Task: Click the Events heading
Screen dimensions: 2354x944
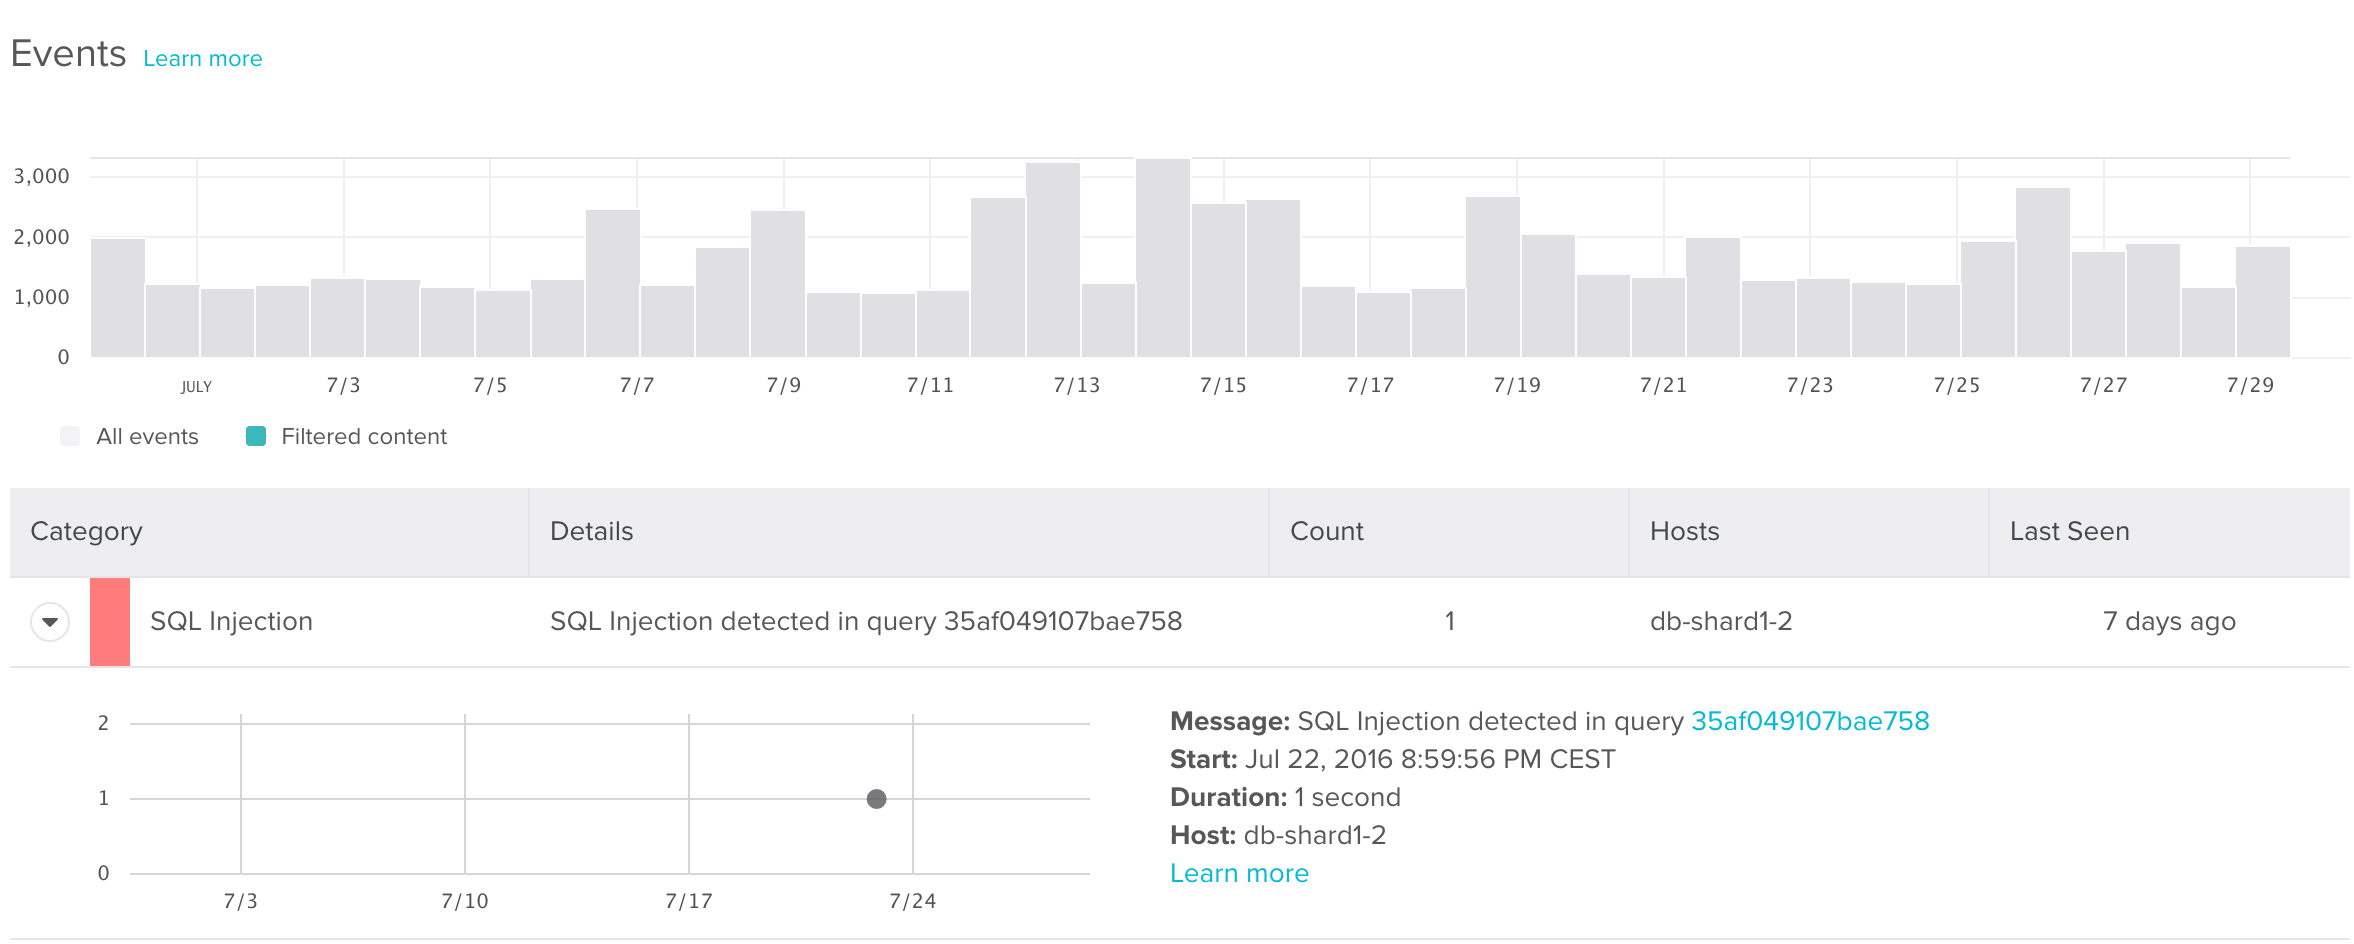Action: coord(69,54)
